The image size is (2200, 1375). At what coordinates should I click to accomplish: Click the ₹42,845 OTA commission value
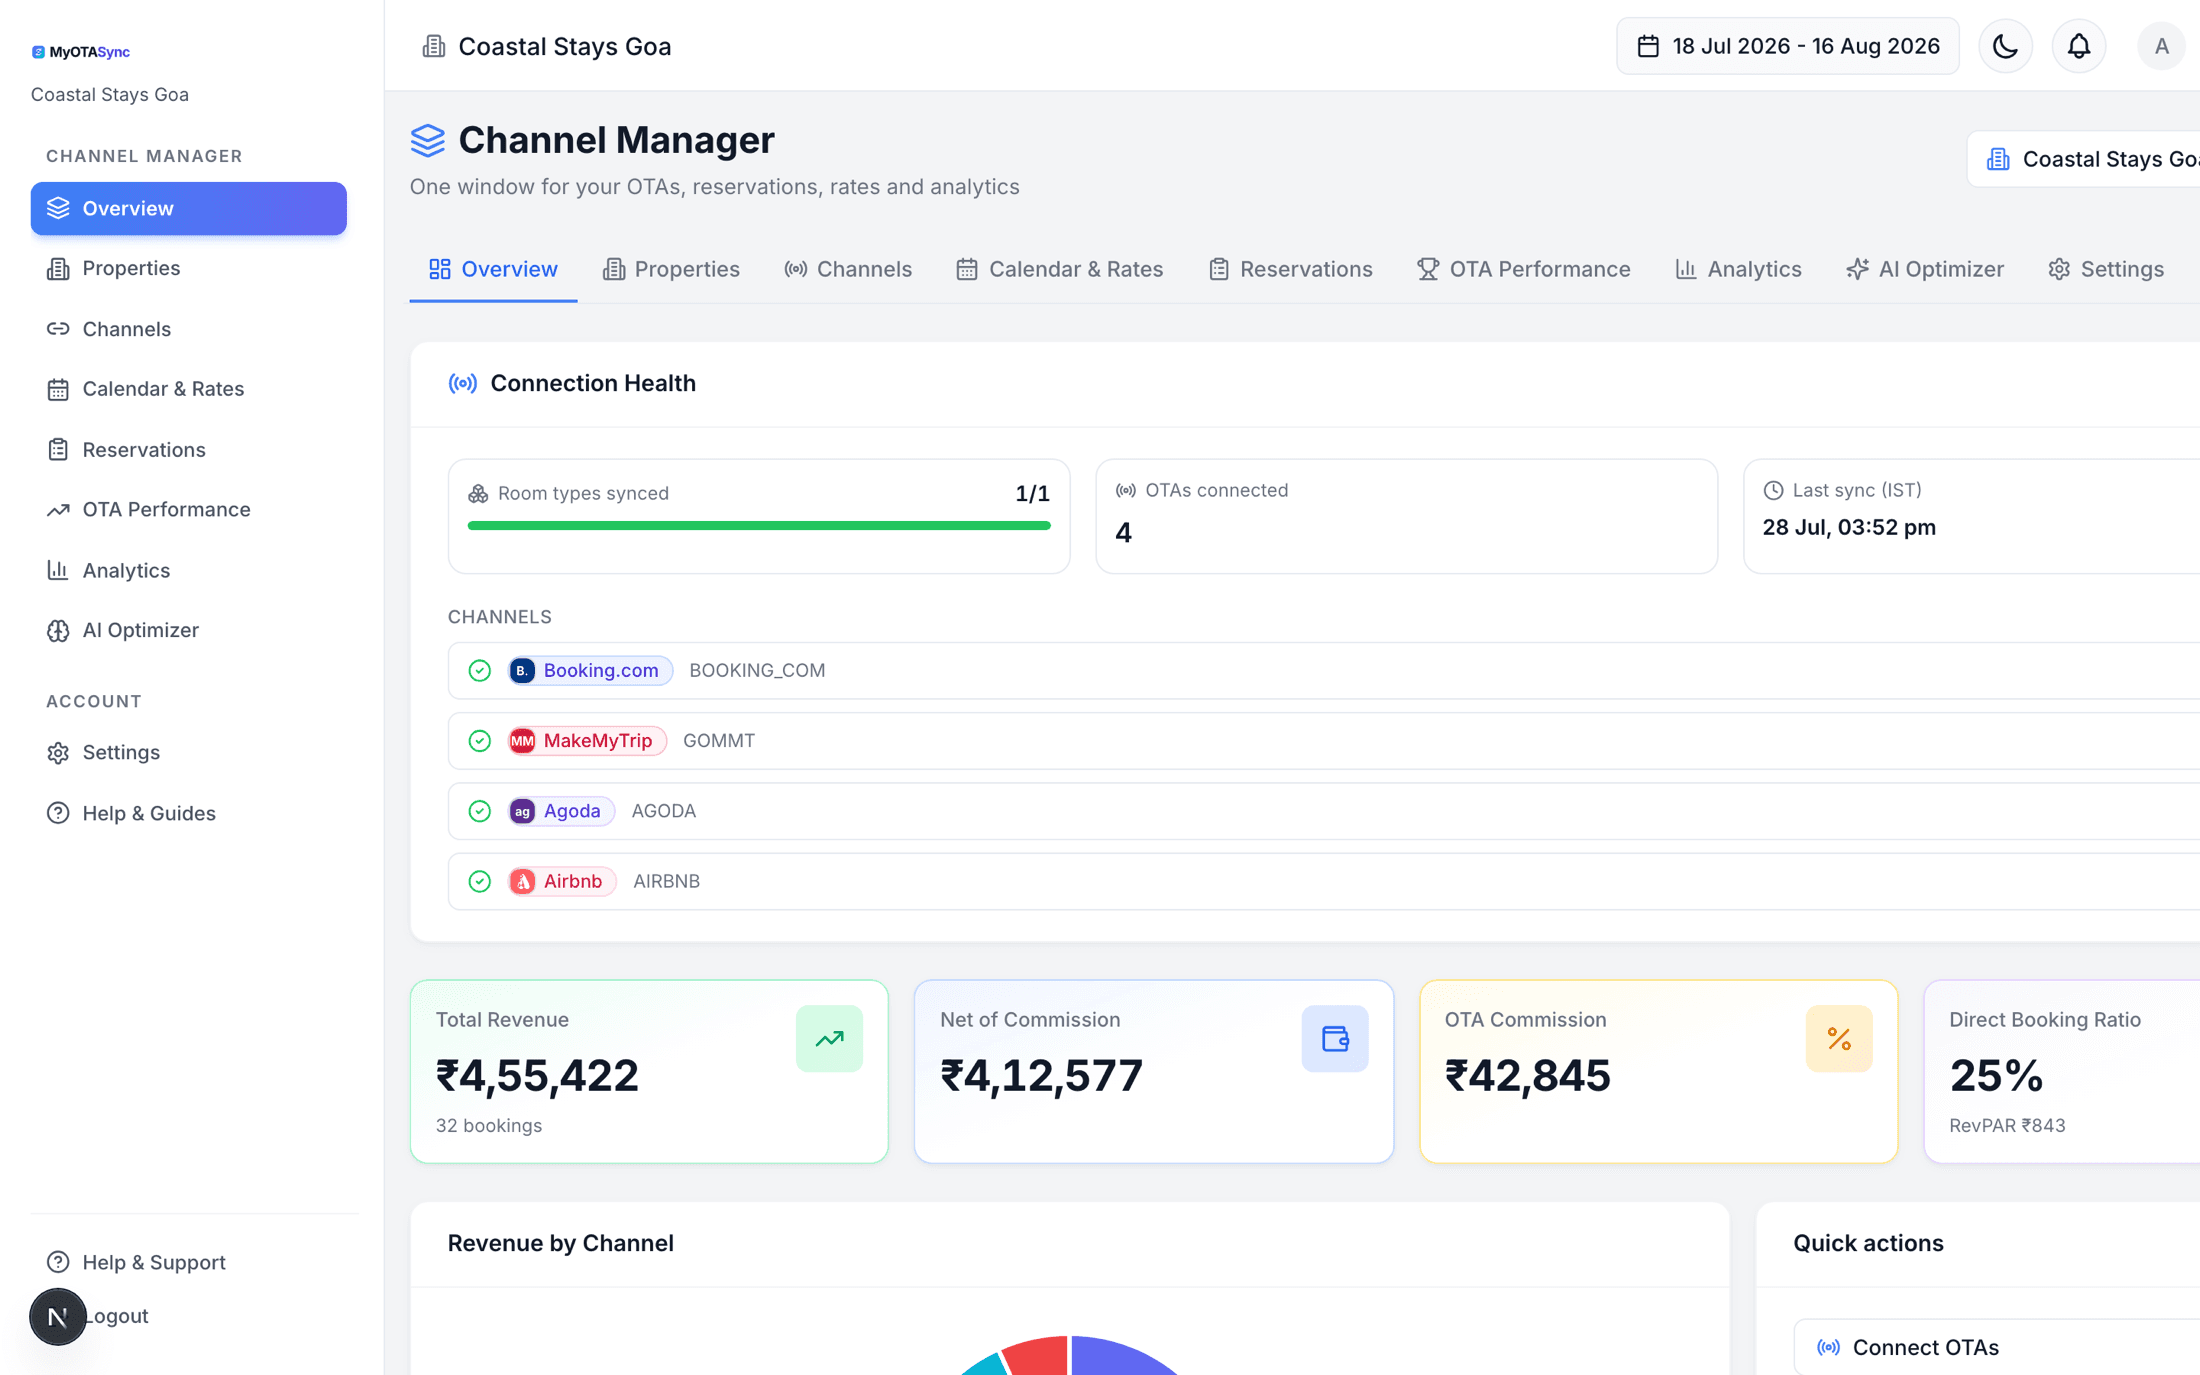1527,1076
